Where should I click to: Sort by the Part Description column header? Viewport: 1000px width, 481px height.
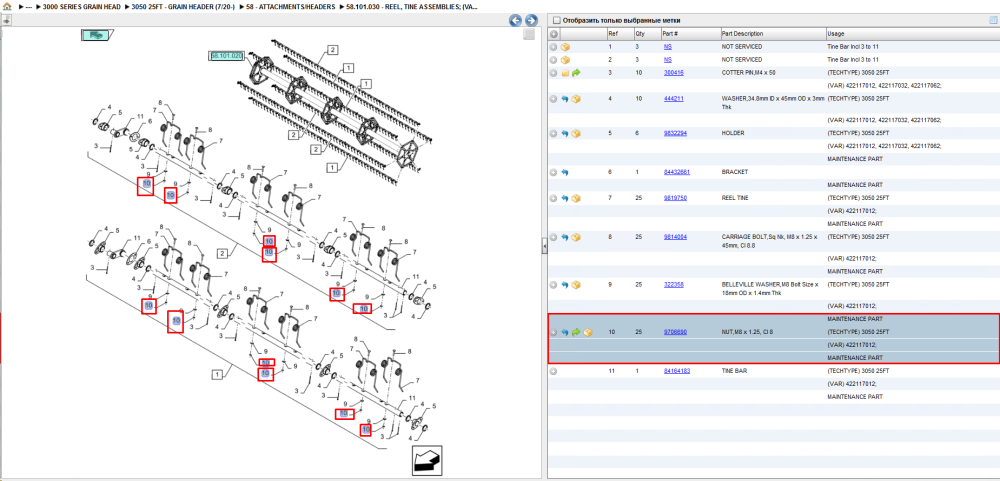pos(772,34)
